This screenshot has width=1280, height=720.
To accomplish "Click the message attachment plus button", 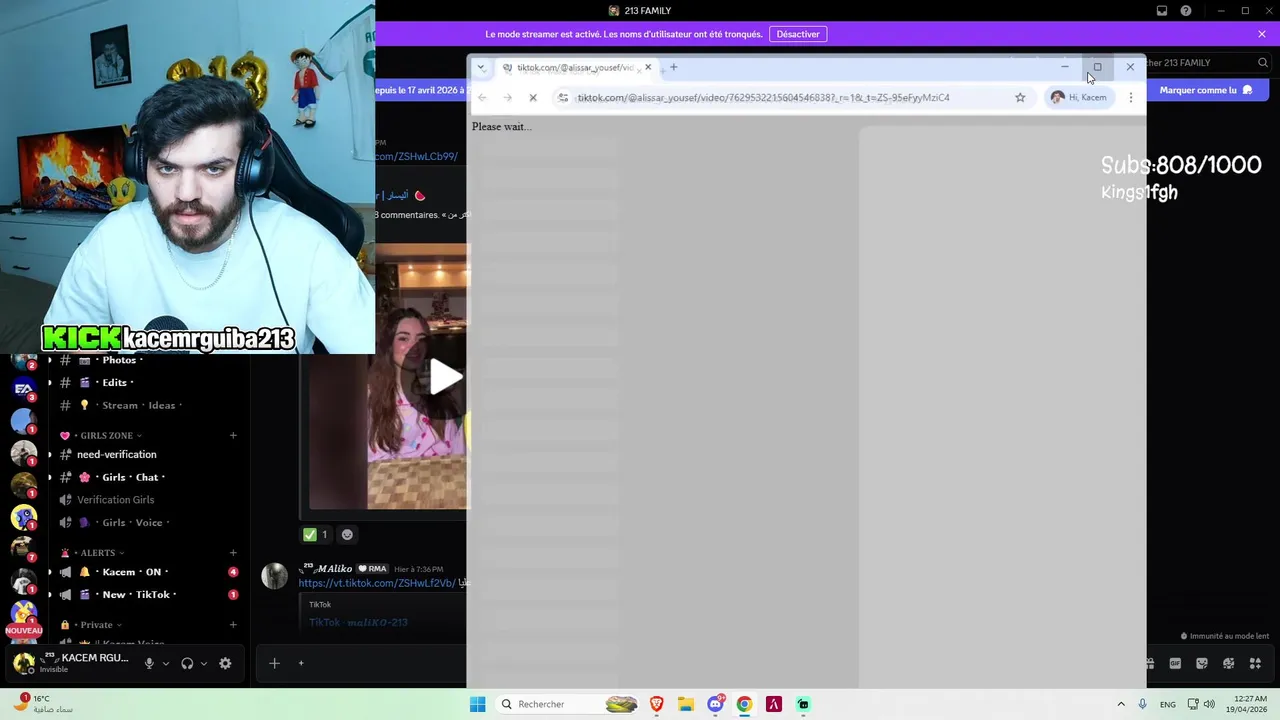I will [x=274, y=663].
